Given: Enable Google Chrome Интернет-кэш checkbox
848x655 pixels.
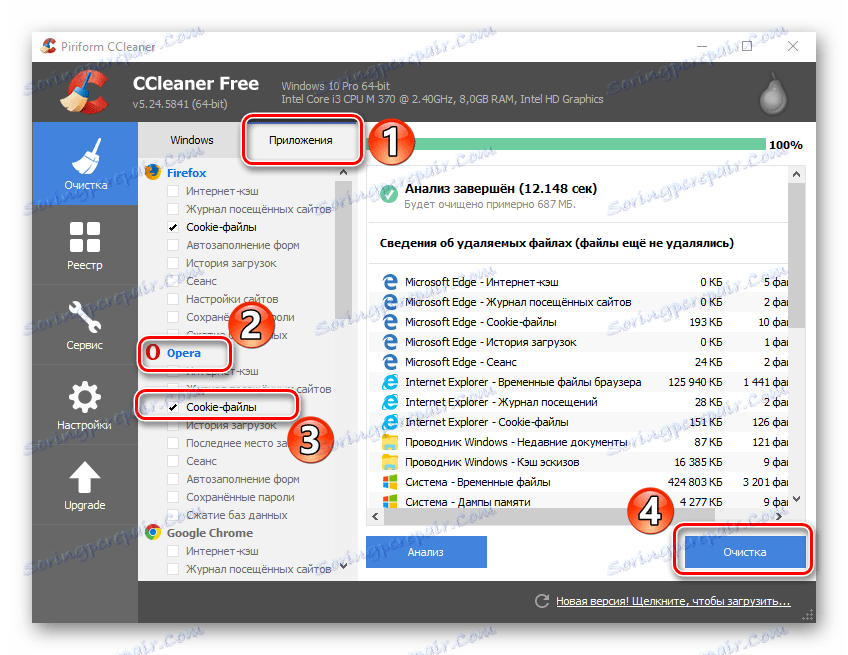Looking at the screenshot, I should (x=173, y=551).
